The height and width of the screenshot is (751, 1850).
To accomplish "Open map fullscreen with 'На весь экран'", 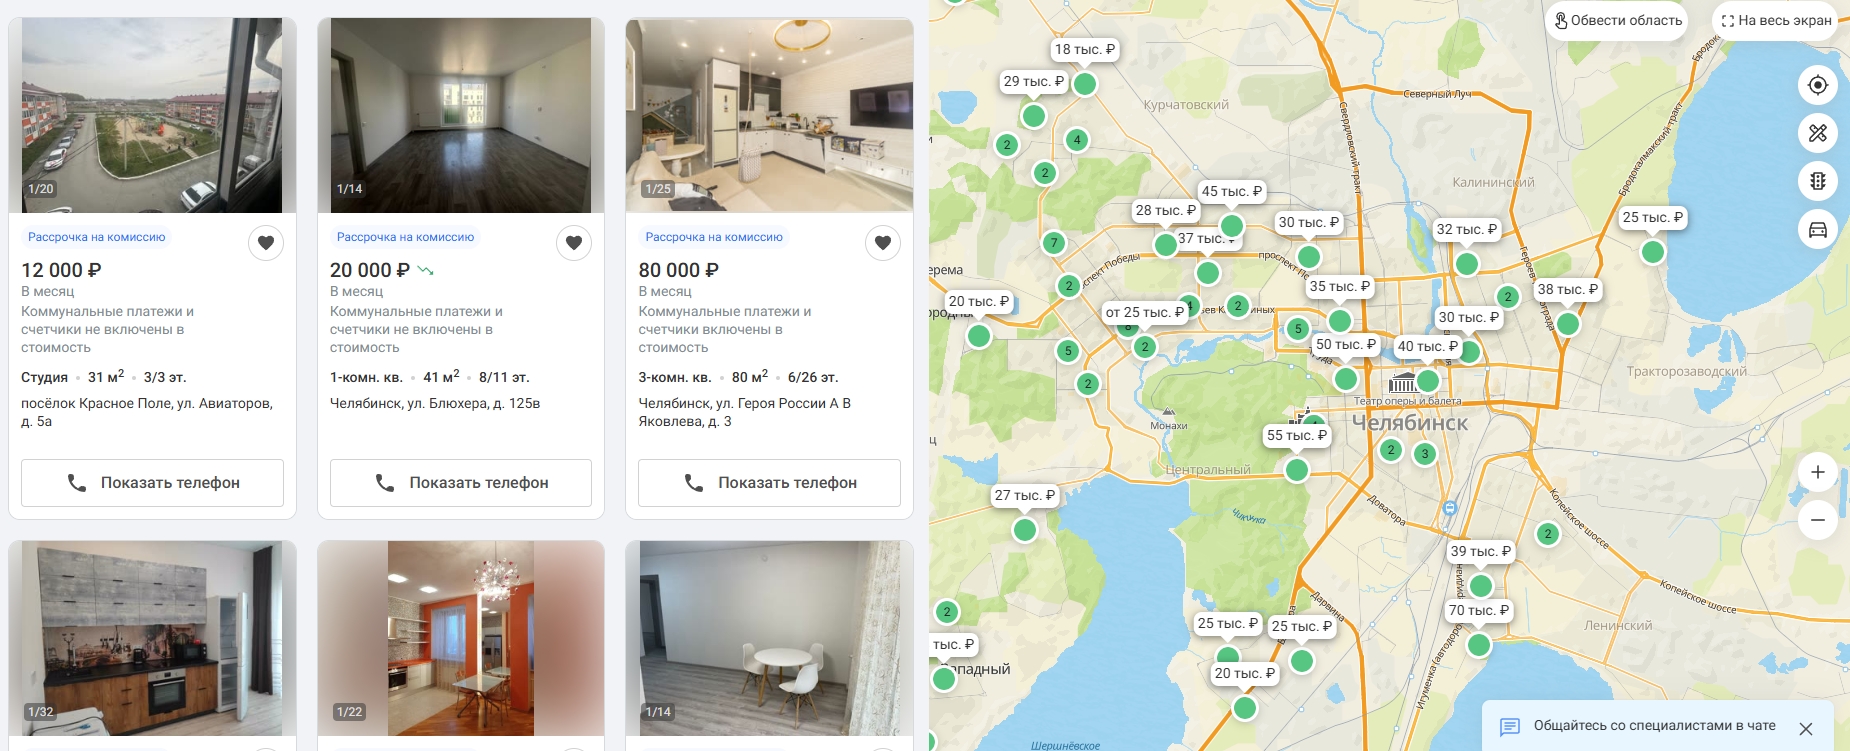I will coord(1775,20).
